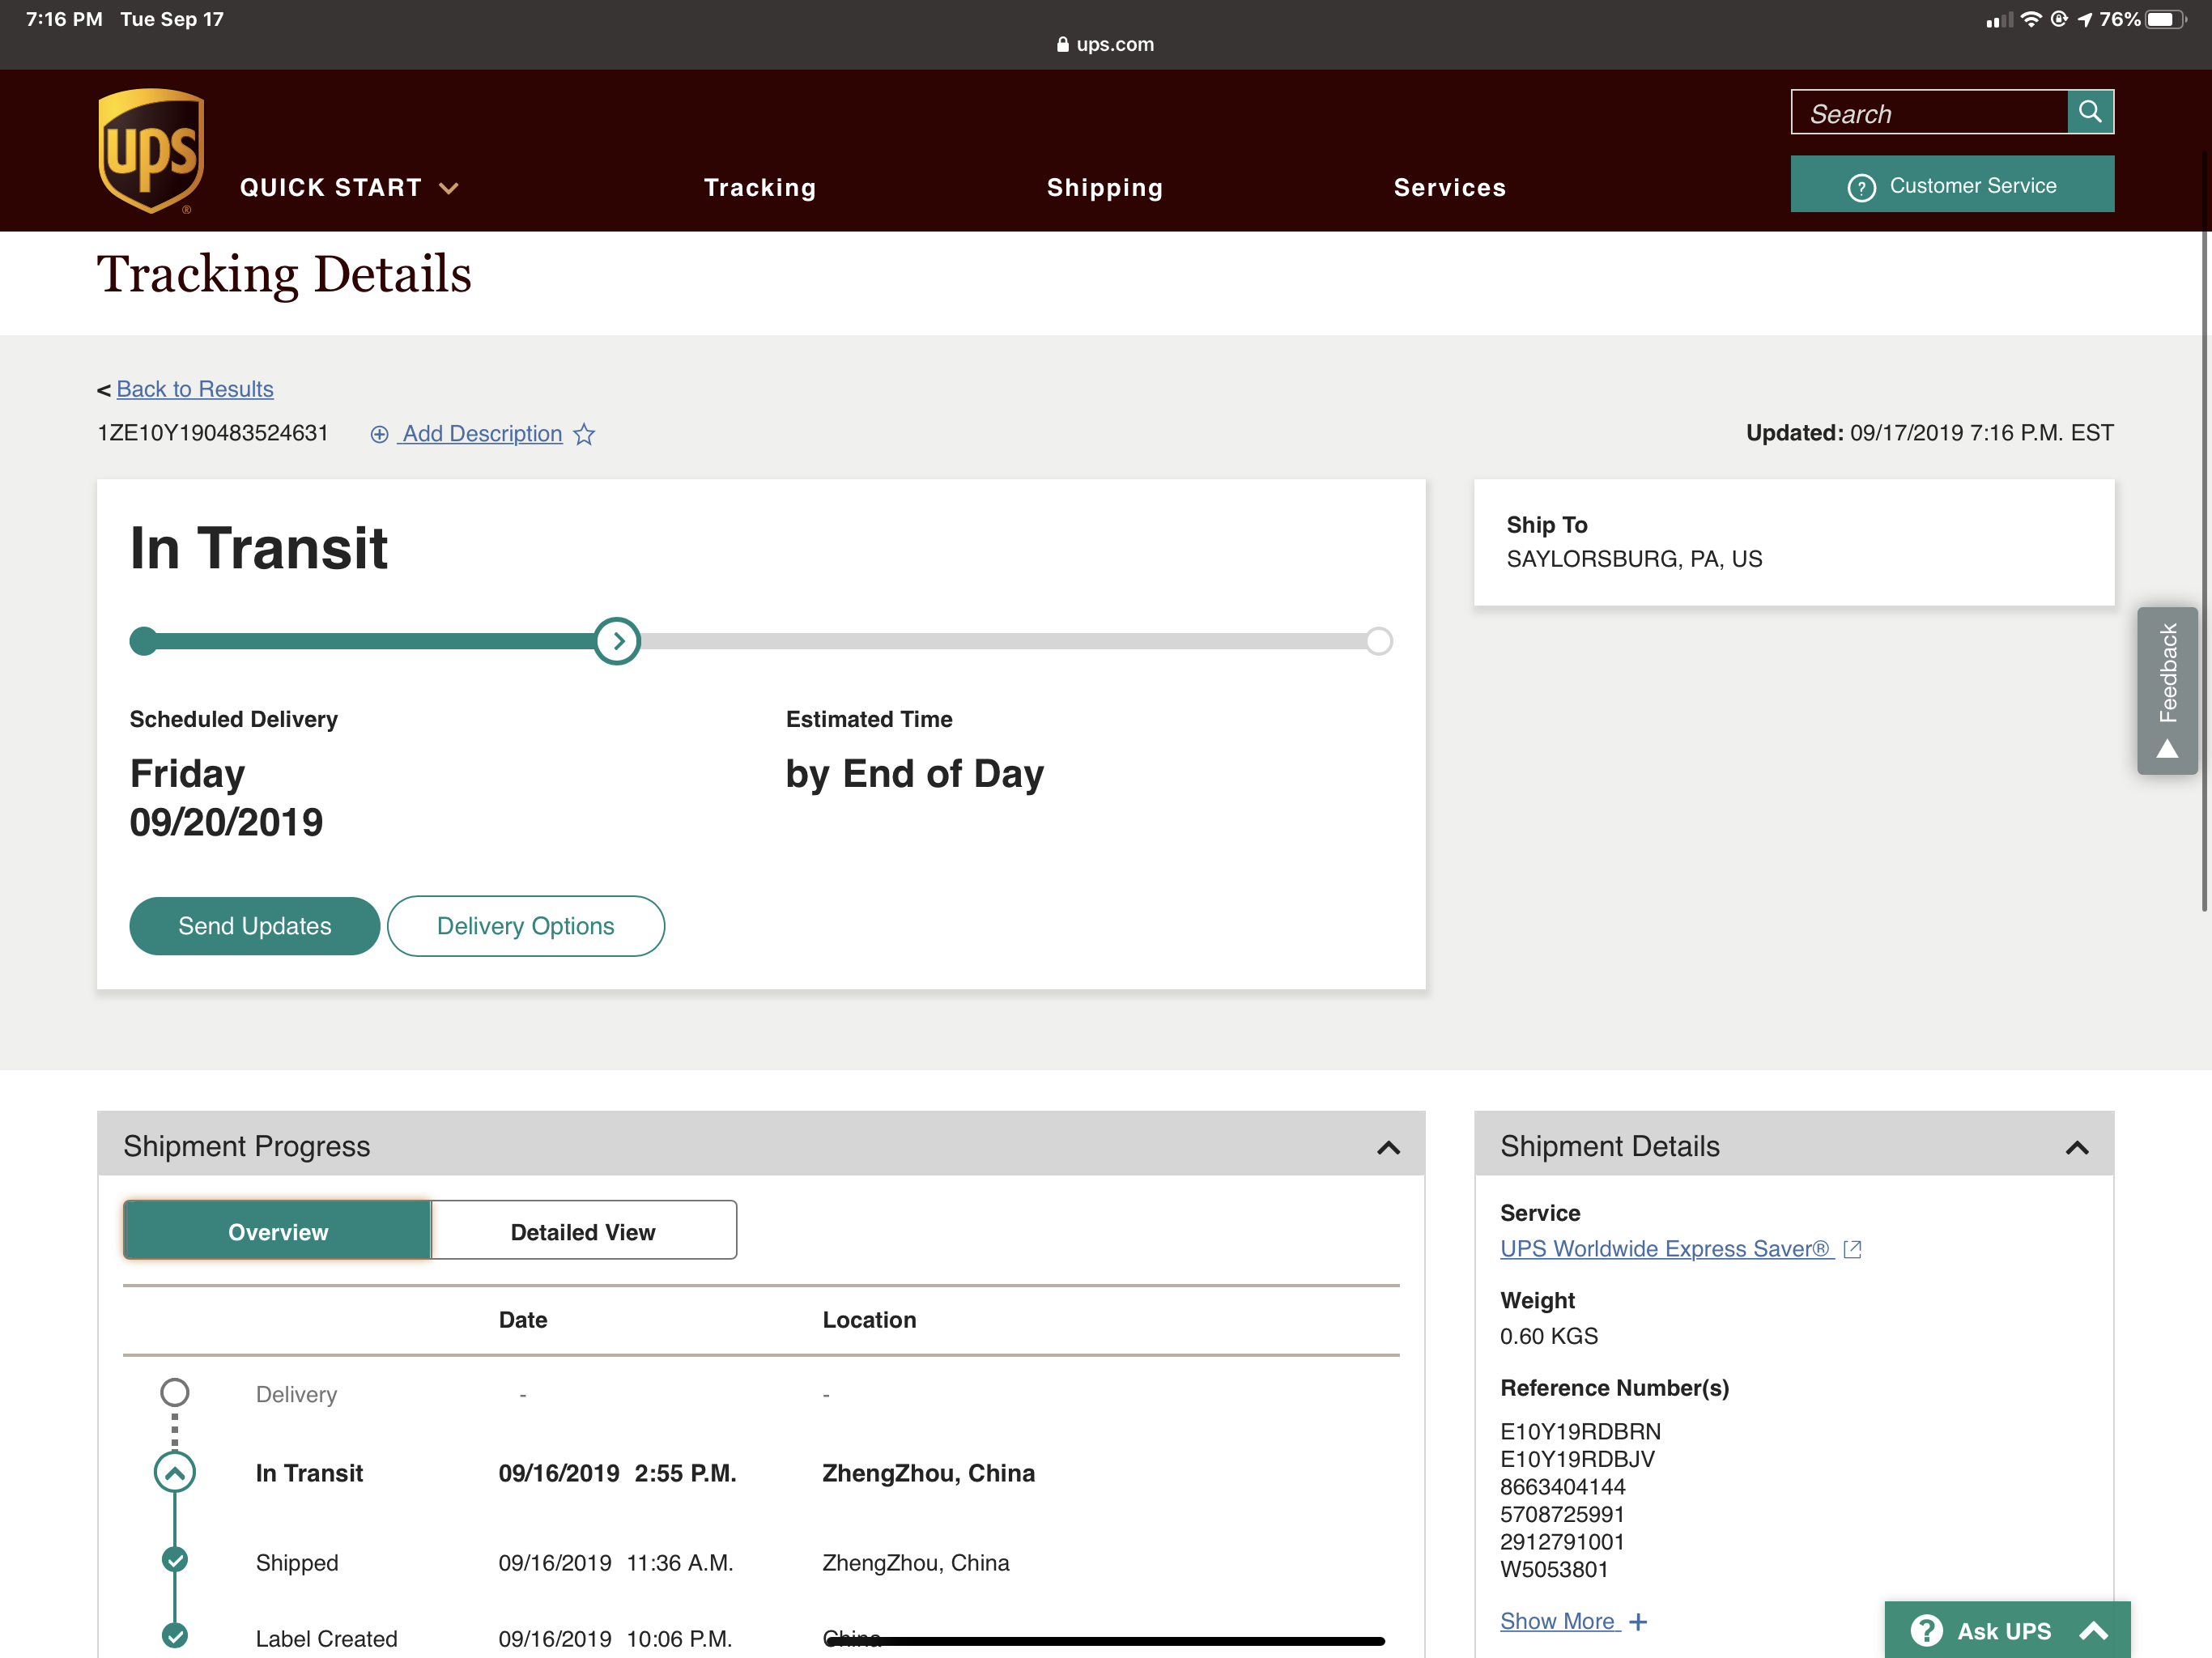This screenshot has height=1658, width=2212.
Task: Click the Delivery empty circle marker
Action: click(x=175, y=1392)
